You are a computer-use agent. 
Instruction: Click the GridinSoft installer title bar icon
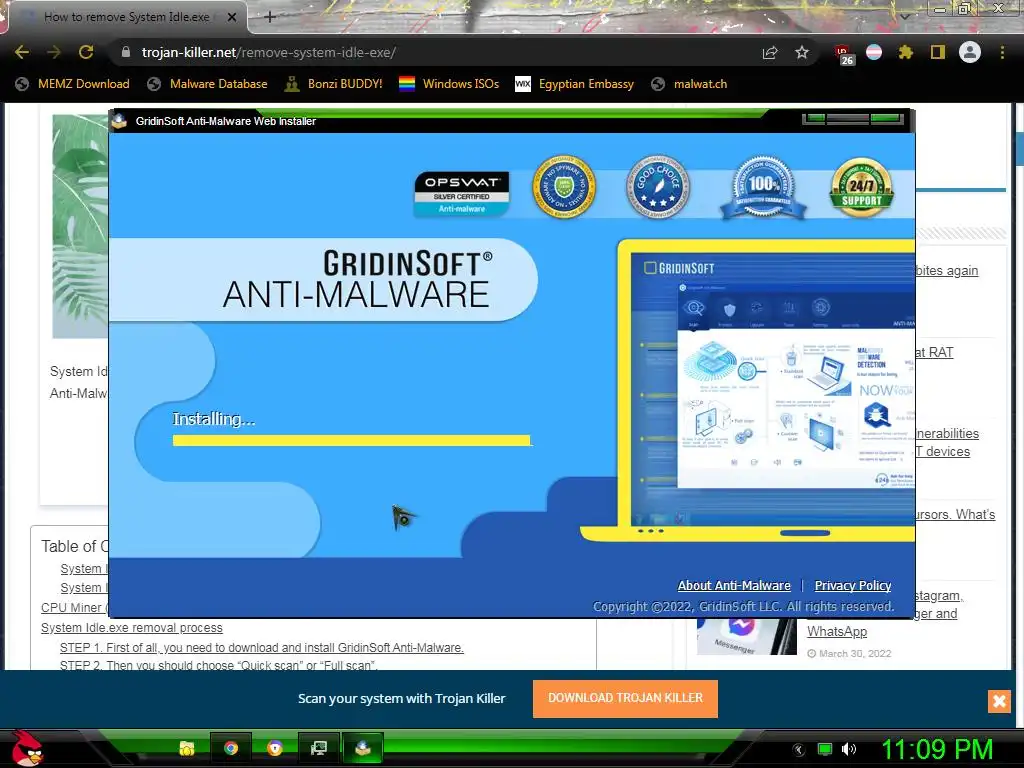119,121
